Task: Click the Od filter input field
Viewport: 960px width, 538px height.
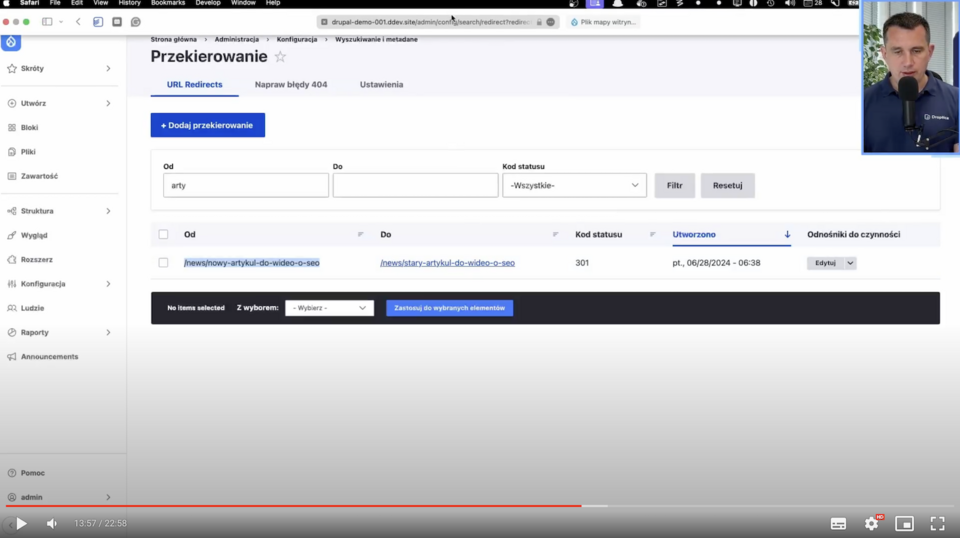Action: (246, 185)
